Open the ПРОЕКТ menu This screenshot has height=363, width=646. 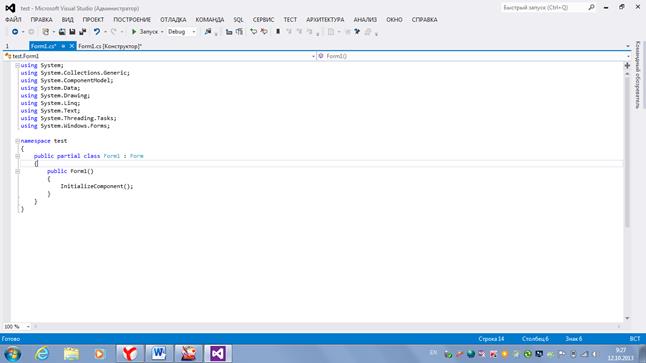pos(93,20)
